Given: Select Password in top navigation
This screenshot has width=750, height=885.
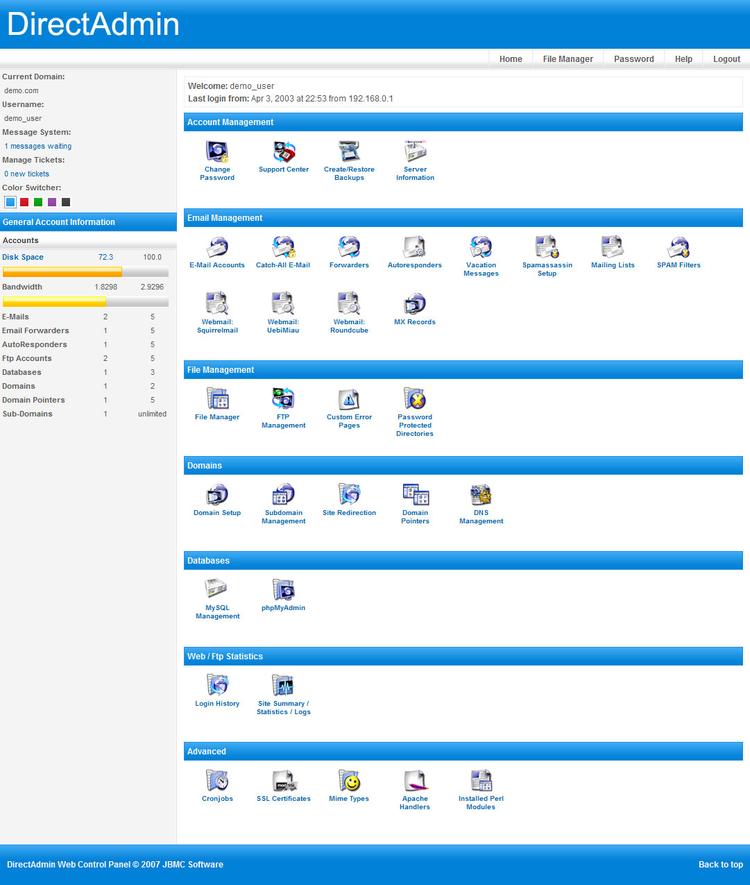Looking at the screenshot, I should (x=634, y=59).
